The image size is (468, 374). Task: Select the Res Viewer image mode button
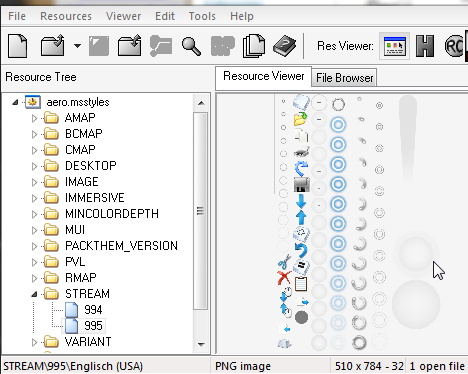point(395,46)
